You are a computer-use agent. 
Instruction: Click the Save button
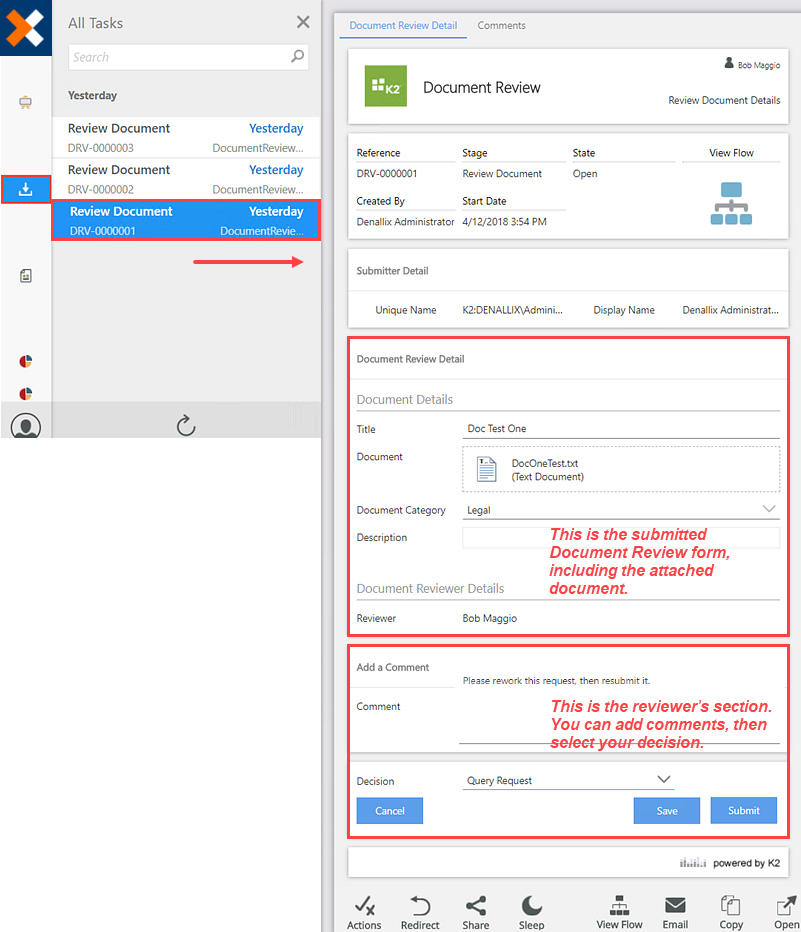click(x=667, y=811)
